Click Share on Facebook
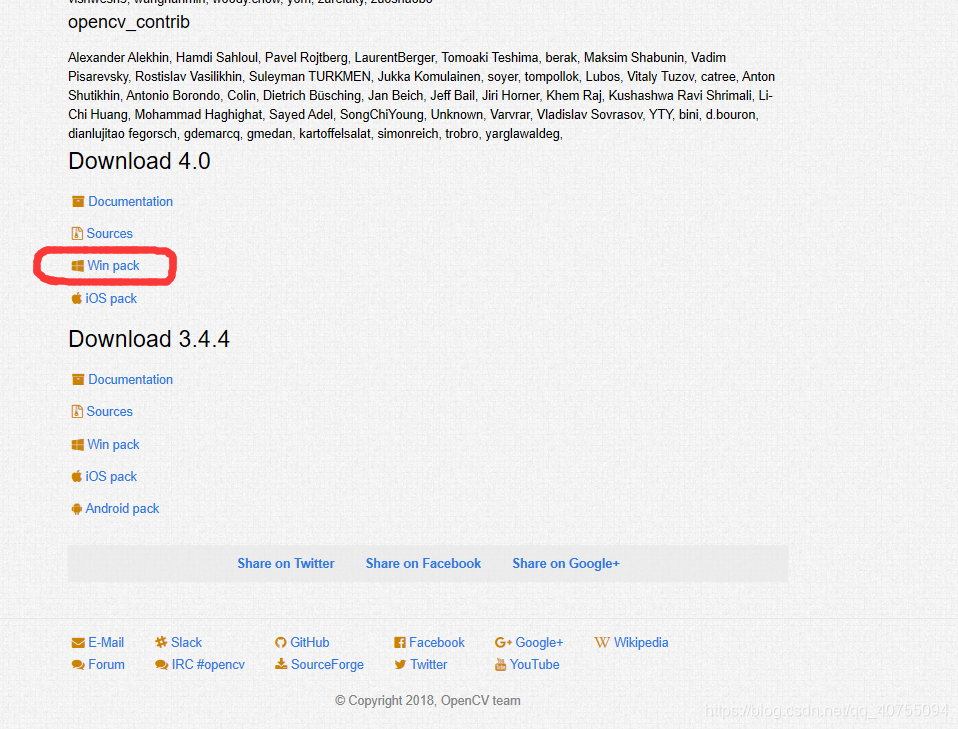This screenshot has height=729, width=958. pyautogui.click(x=423, y=563)
